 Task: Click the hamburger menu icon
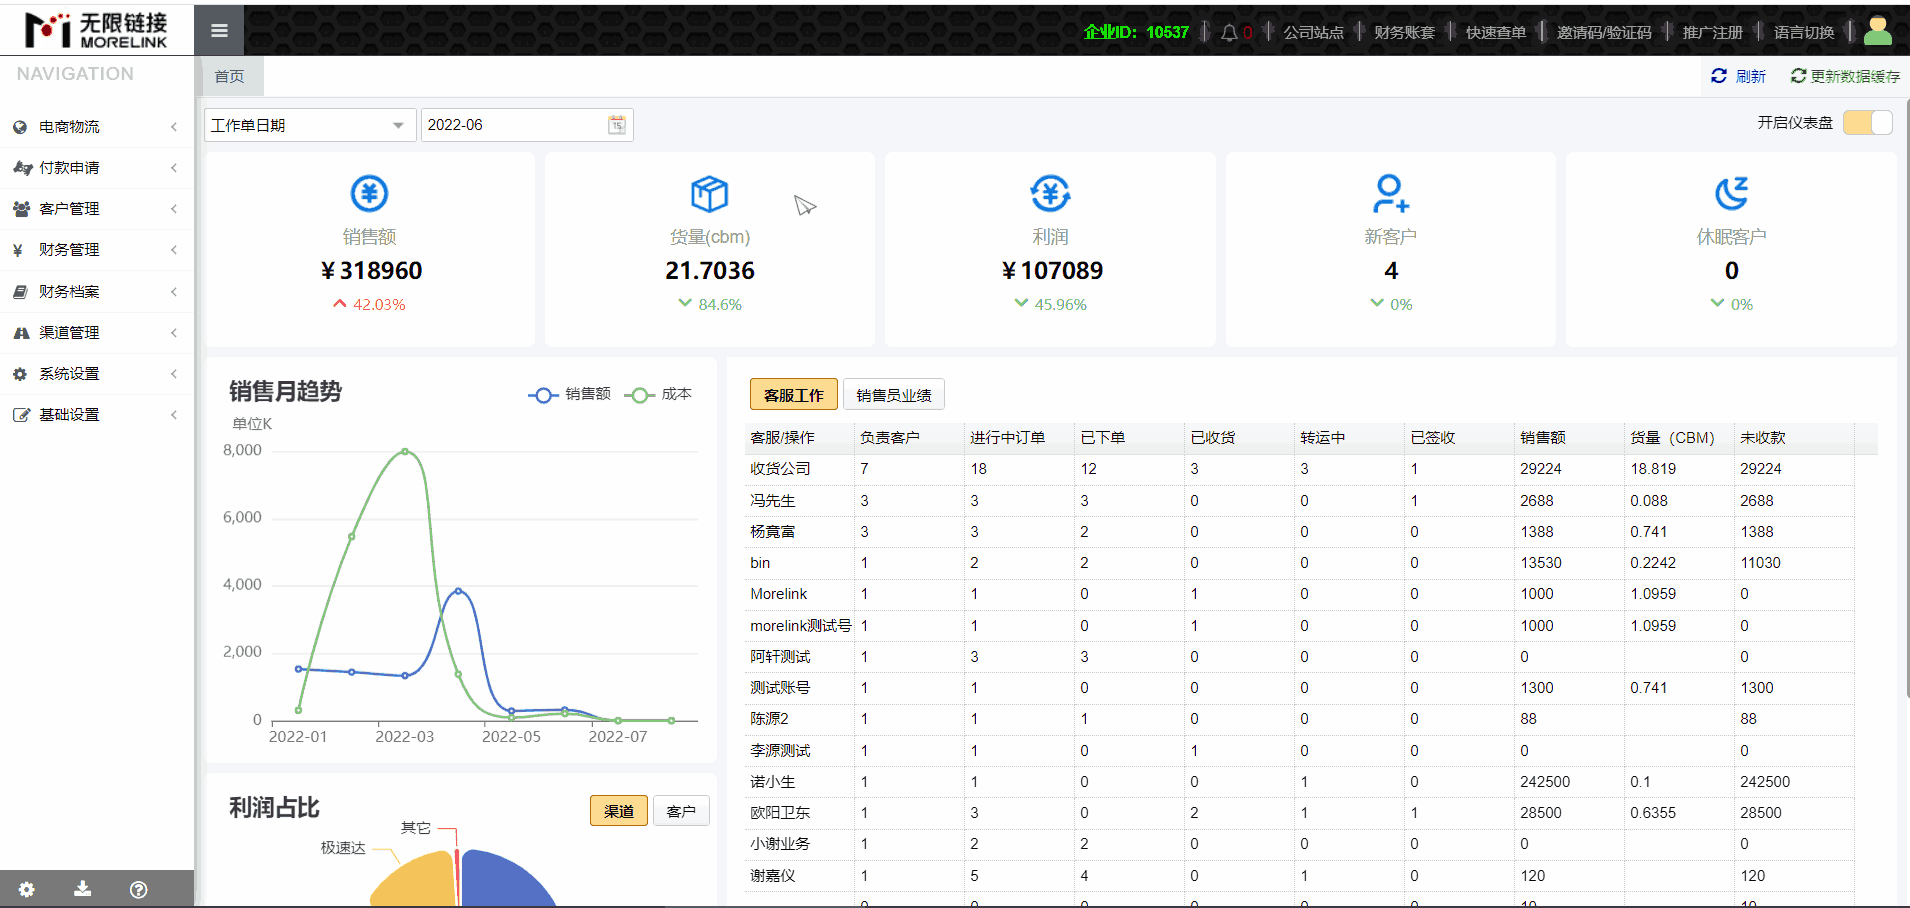coord(219,30)
